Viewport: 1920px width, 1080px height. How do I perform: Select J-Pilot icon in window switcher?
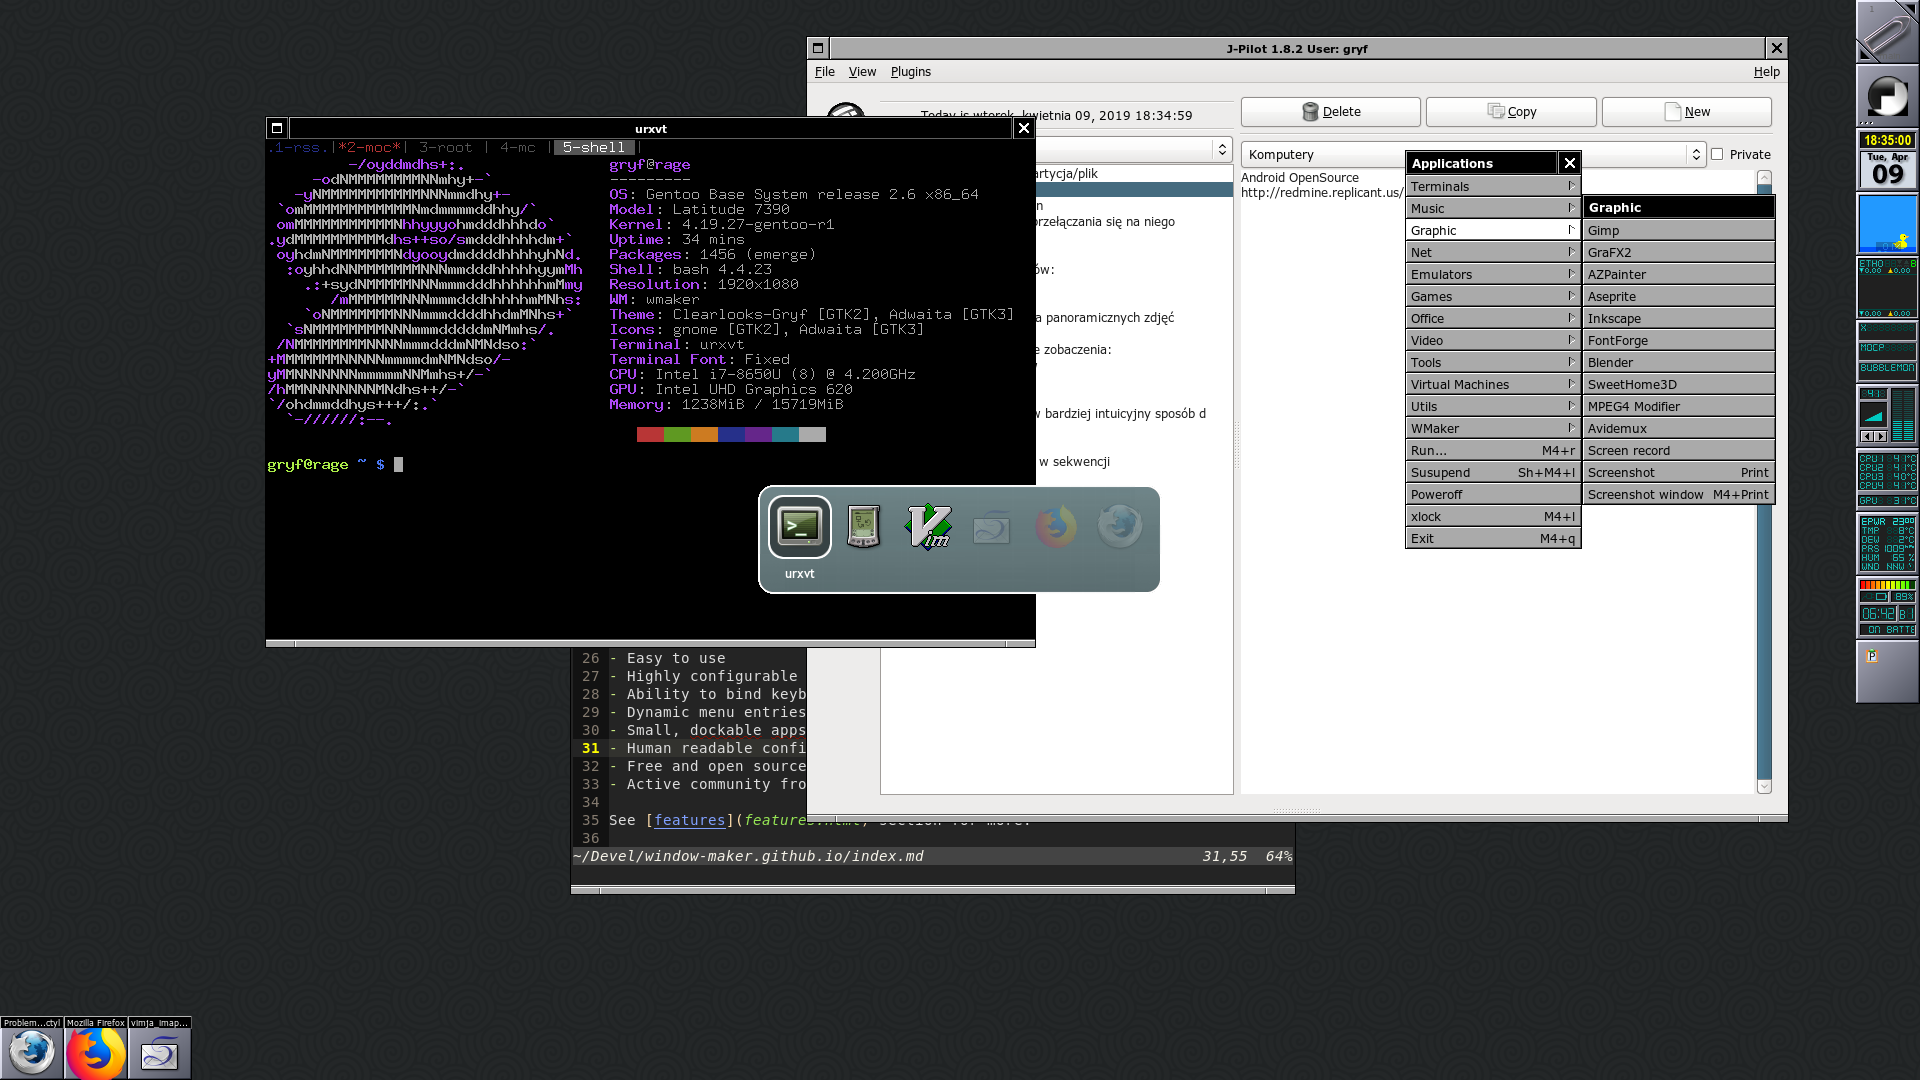[863, 527]
